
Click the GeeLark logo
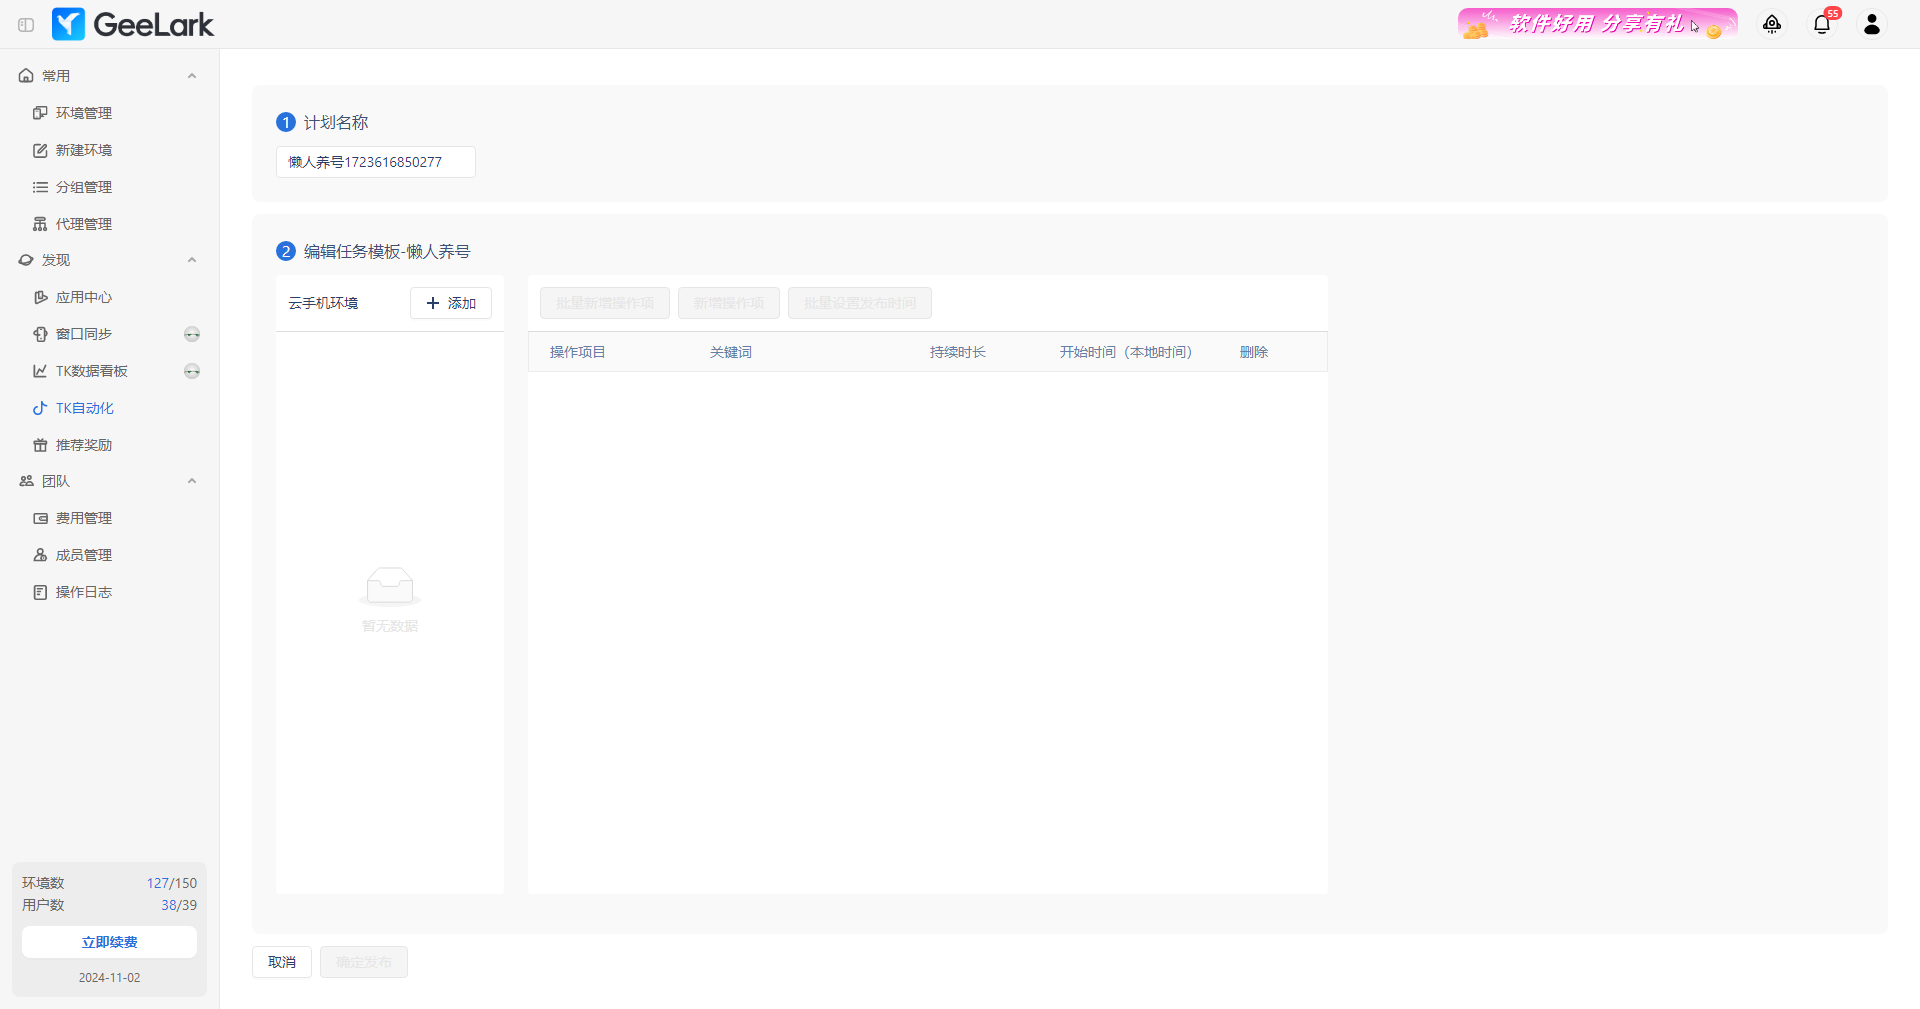click(x=133, y=25)
